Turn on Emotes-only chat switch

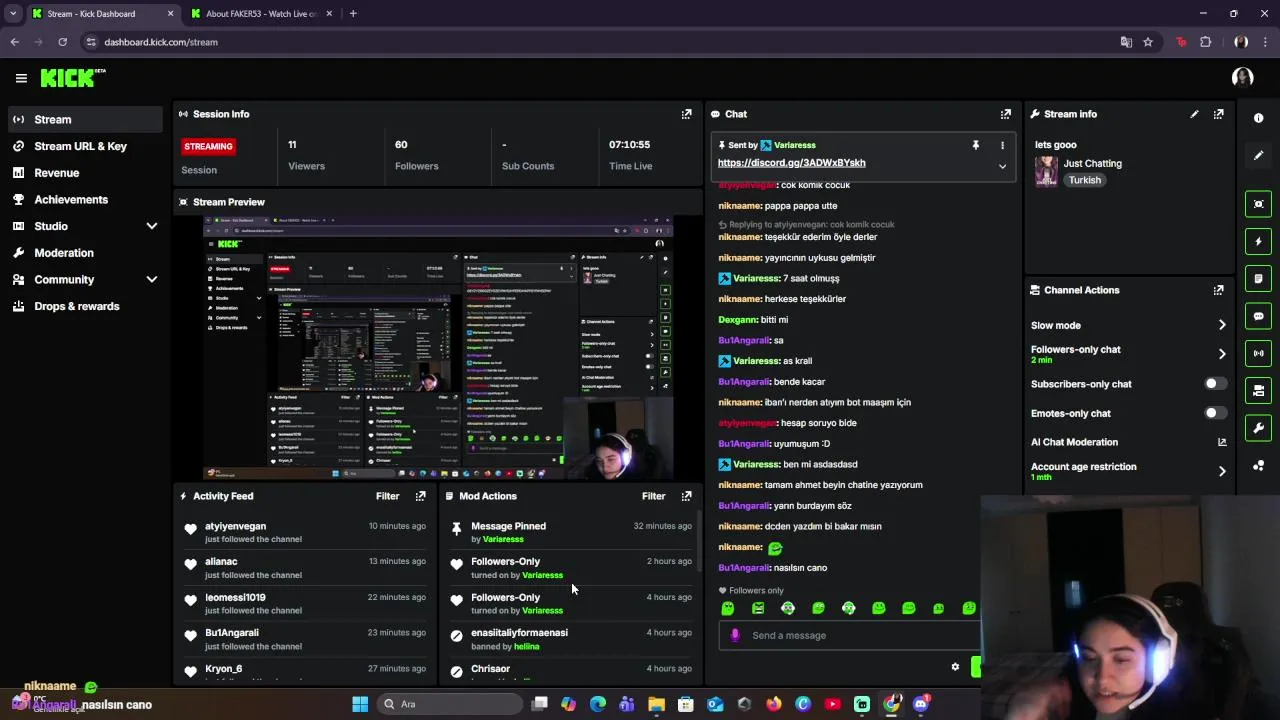[x=1215, y=413]
